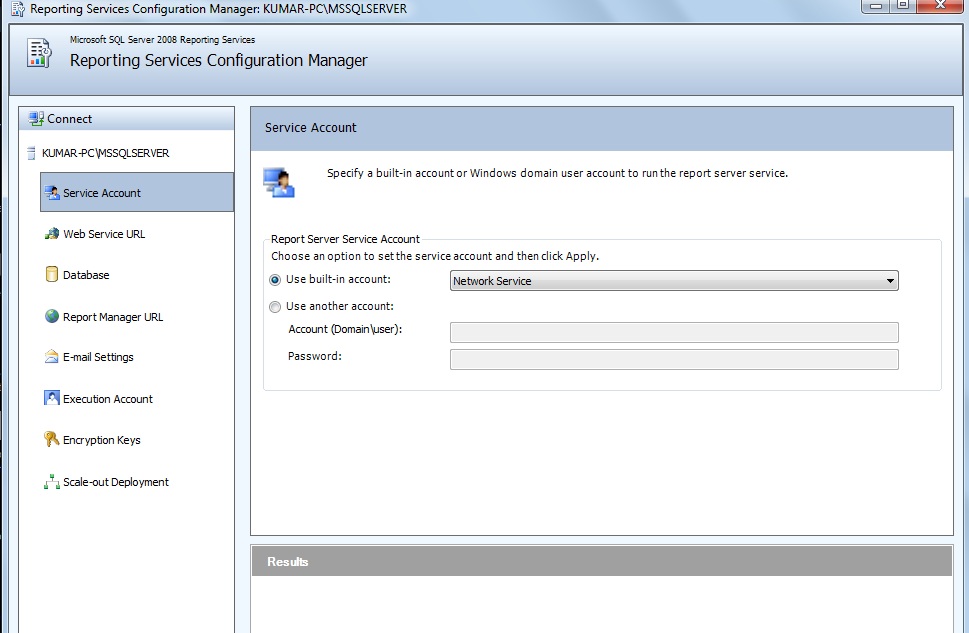Open the Network Service account dropdown

674,281
